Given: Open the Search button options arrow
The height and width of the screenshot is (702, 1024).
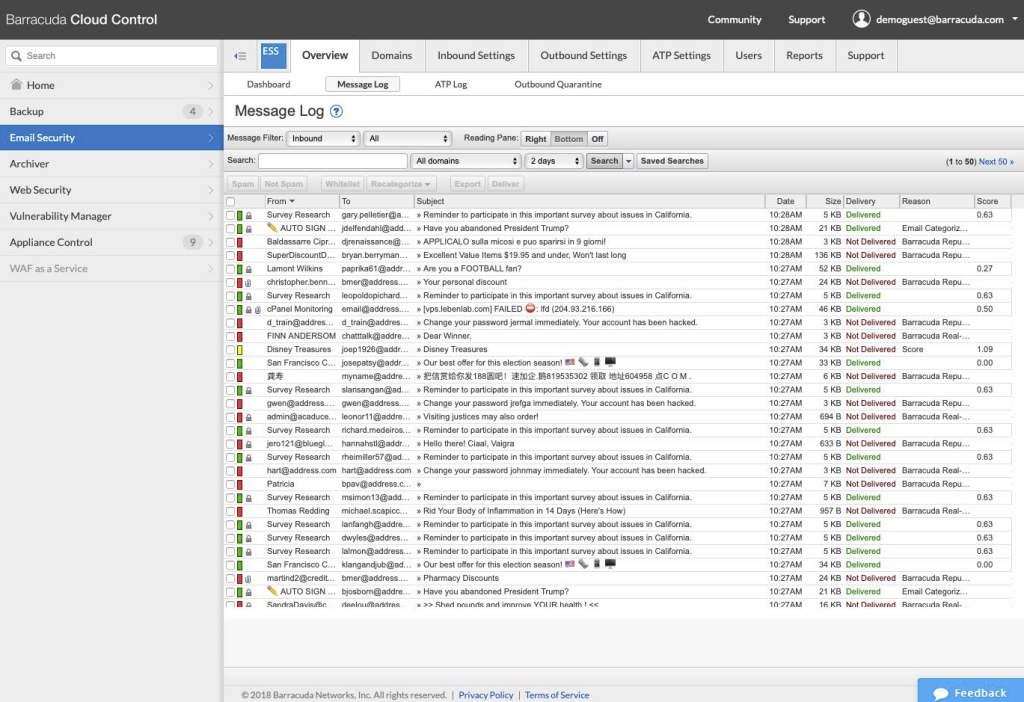Looking at the screenshot, I should [628, 161].
